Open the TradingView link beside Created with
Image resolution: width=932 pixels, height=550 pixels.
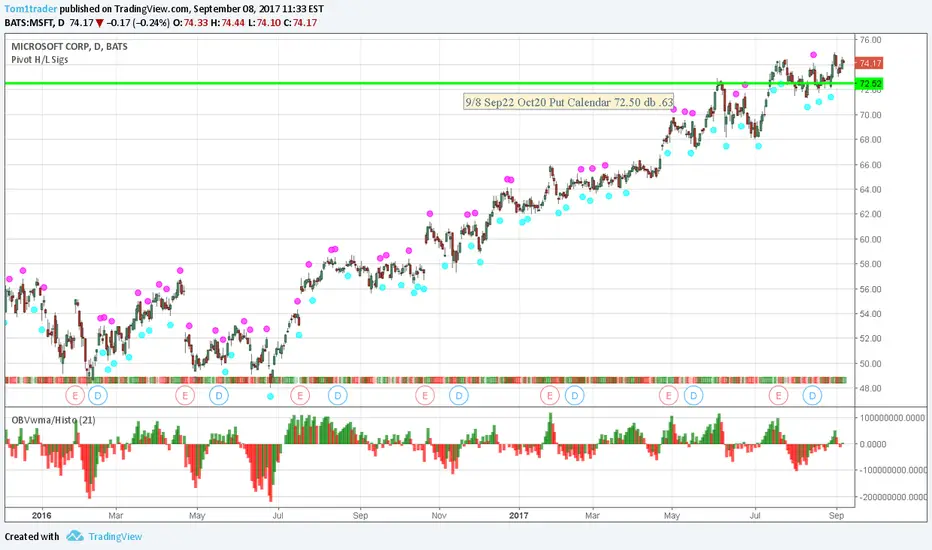click(x=115, y=536)
